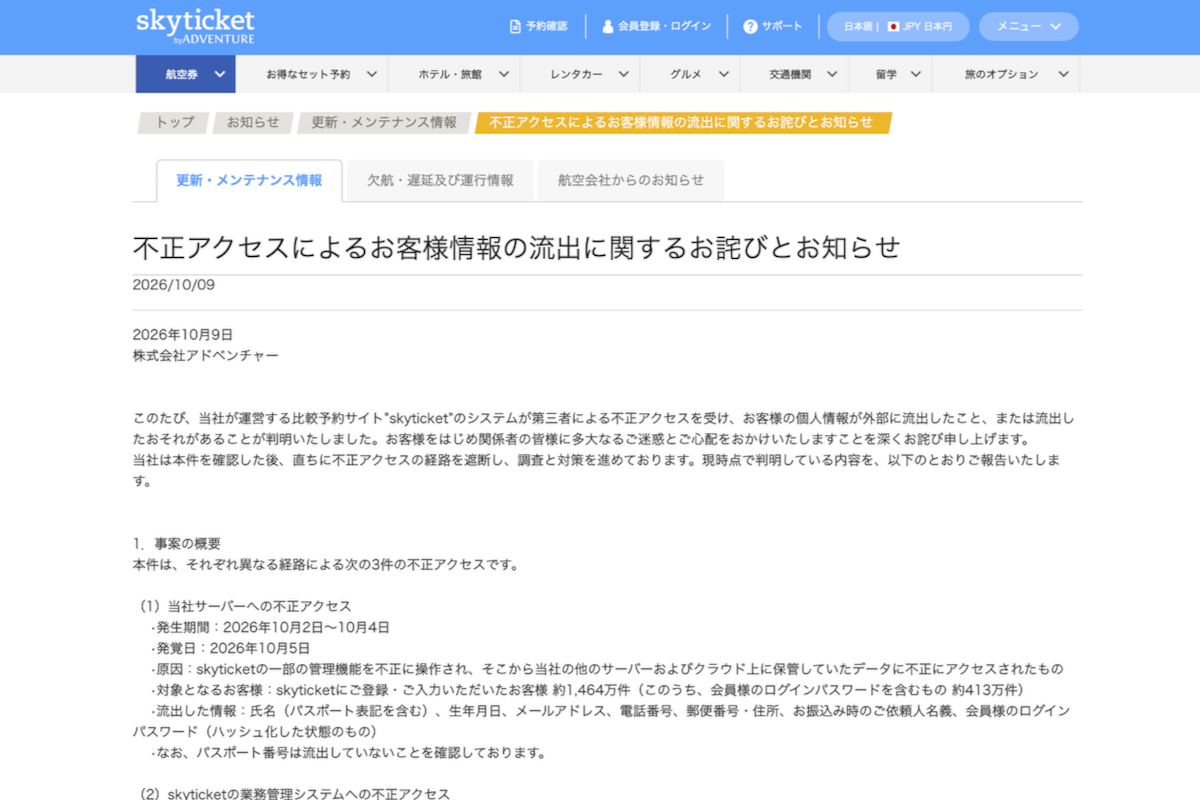Click the article title about 不正アクセス

click(x=516, y=247)
